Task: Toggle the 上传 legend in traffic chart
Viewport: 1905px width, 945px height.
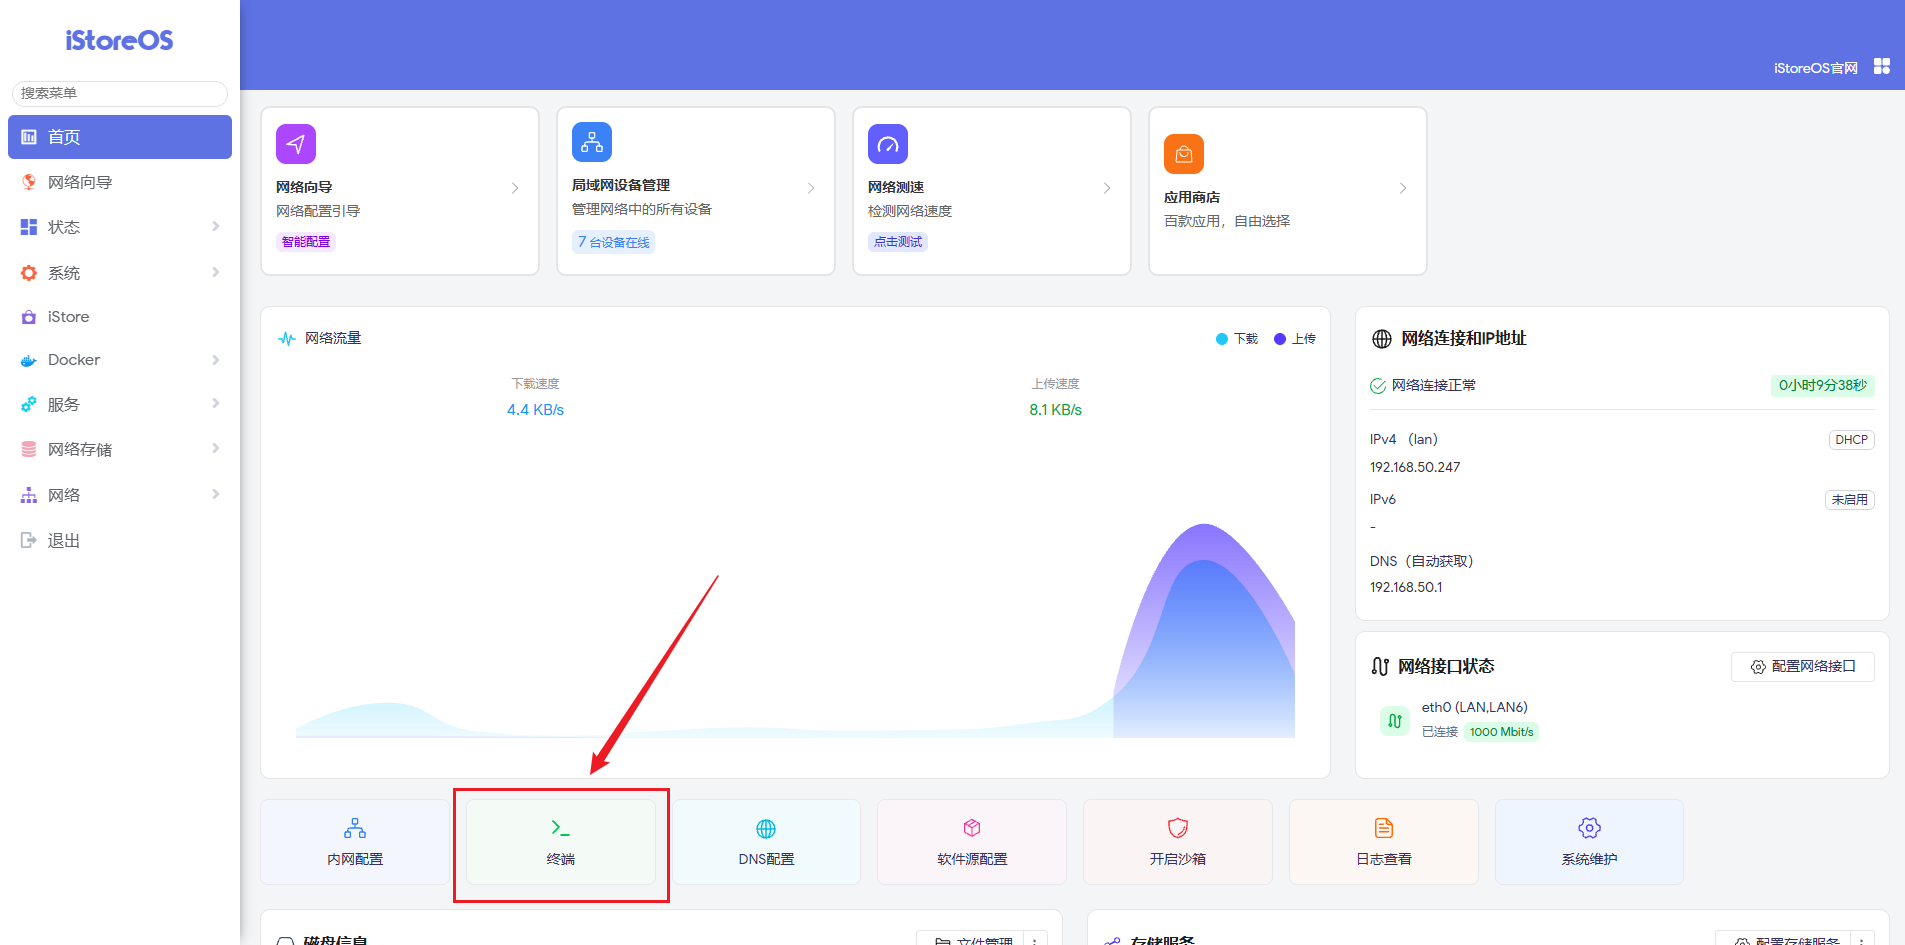Action: point(1295,339)
